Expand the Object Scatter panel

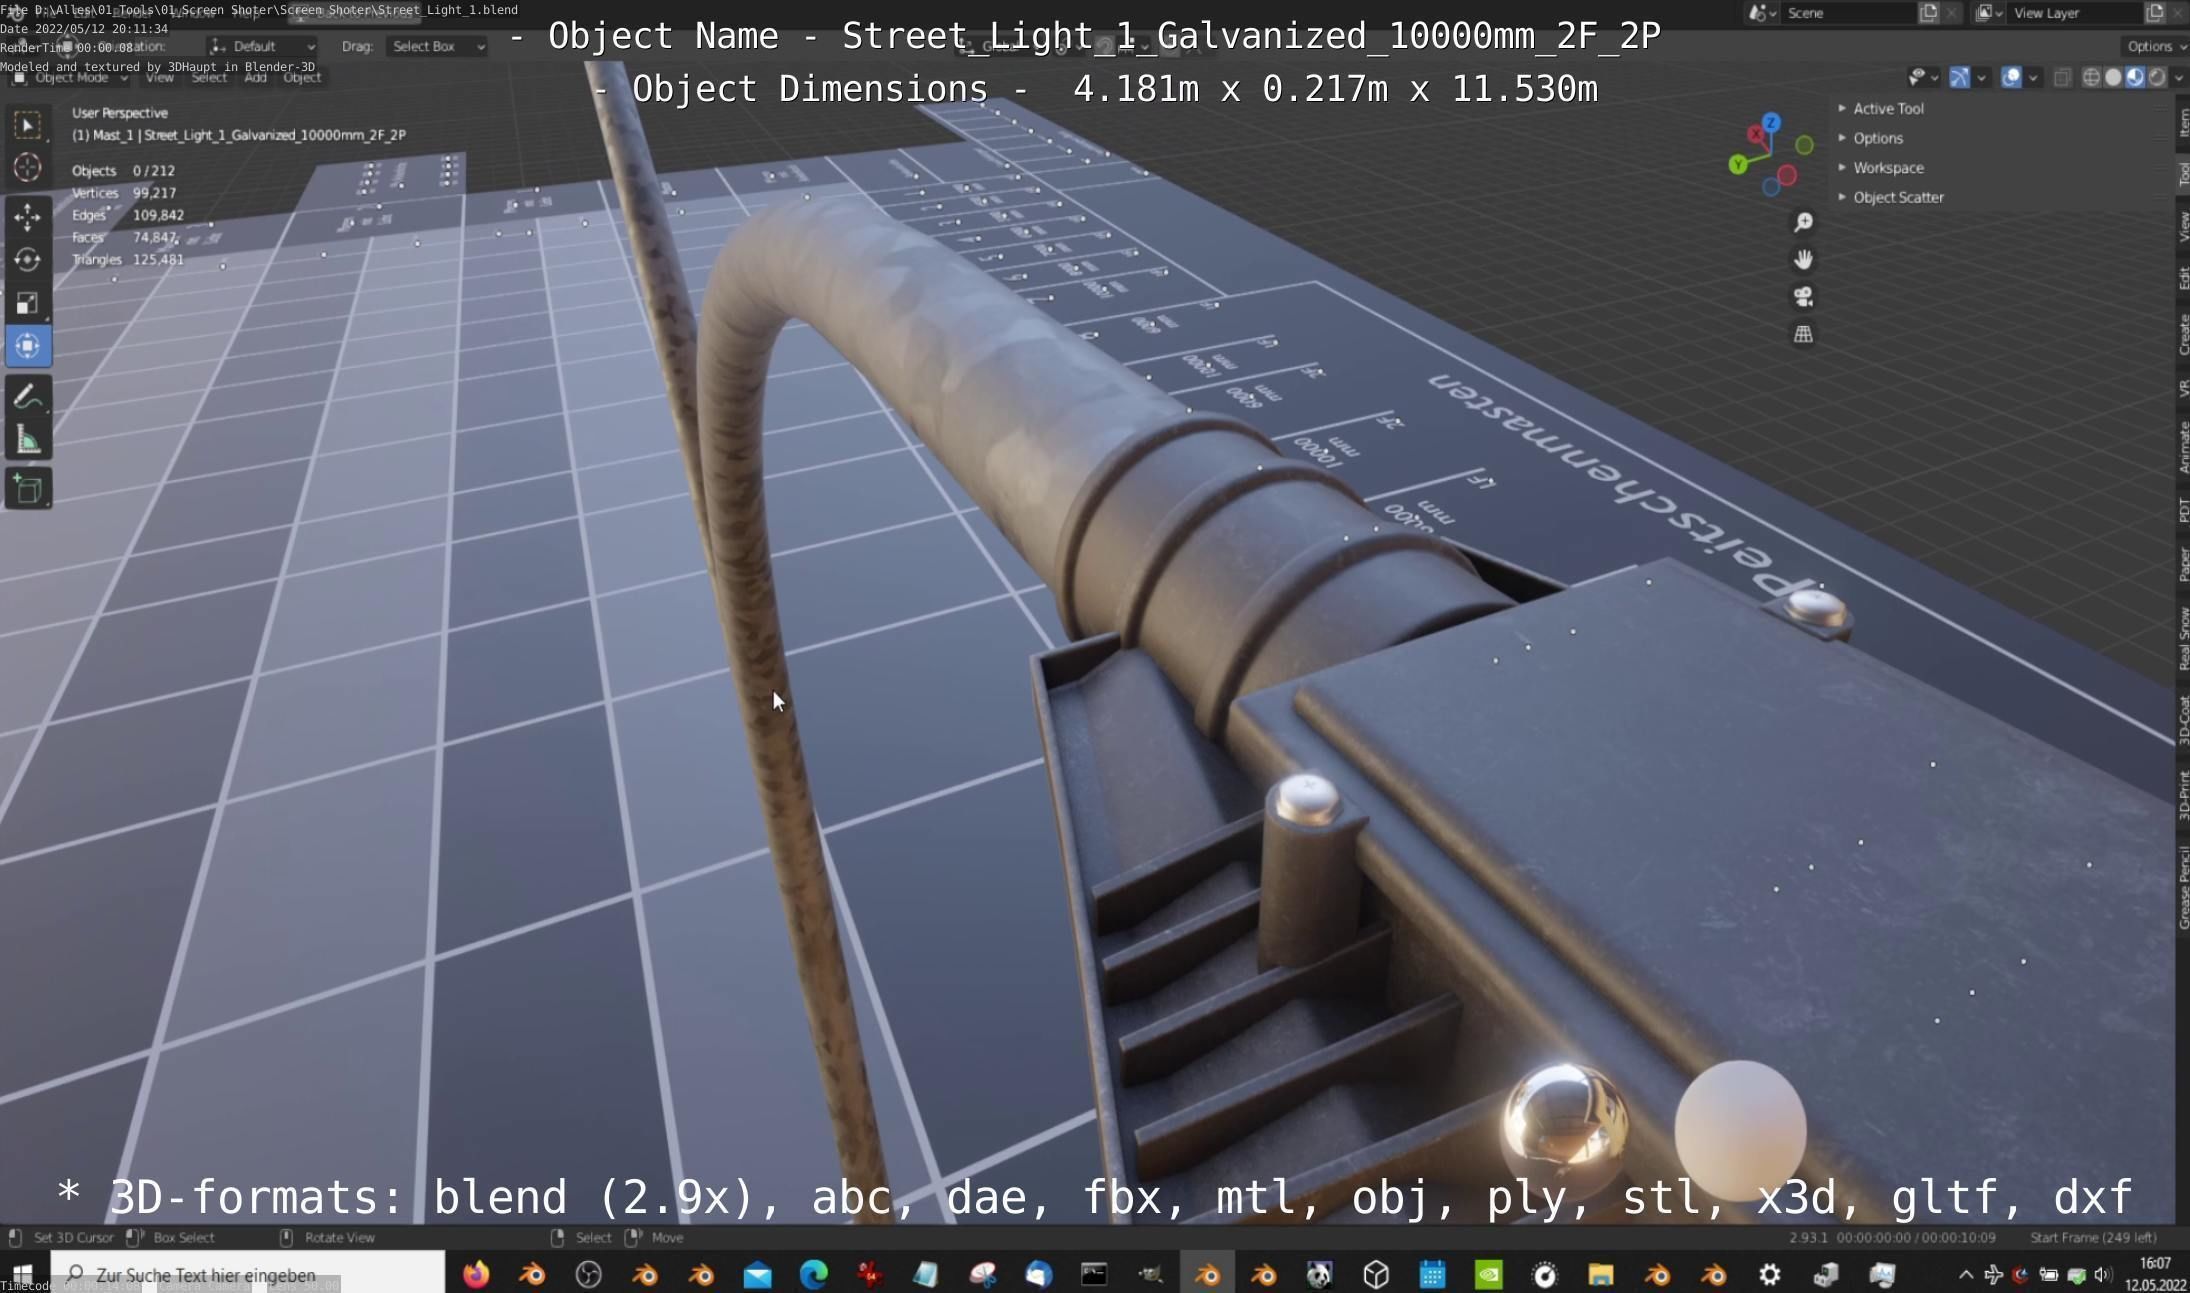tap(1897, 197)
